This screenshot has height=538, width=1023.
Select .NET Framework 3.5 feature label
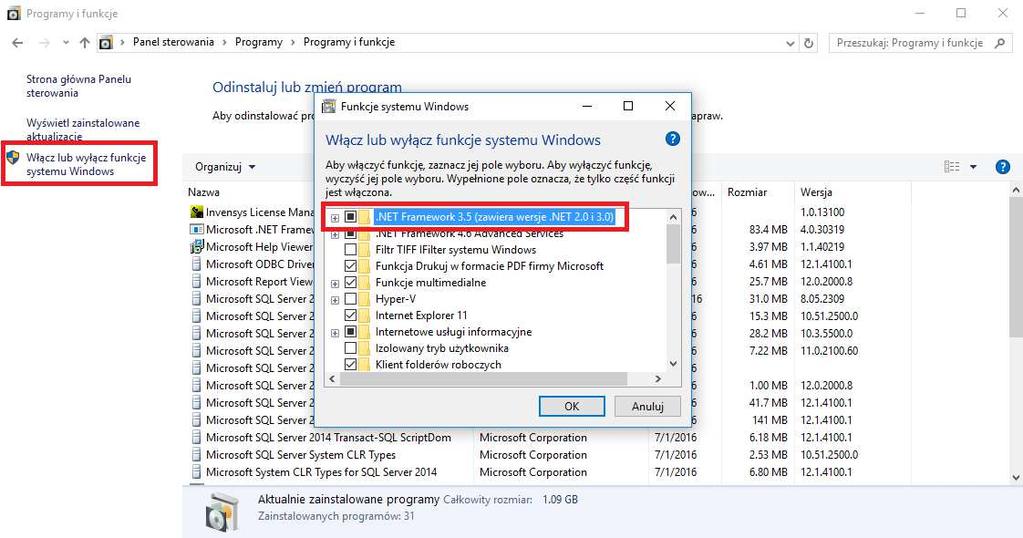(495, 217)
